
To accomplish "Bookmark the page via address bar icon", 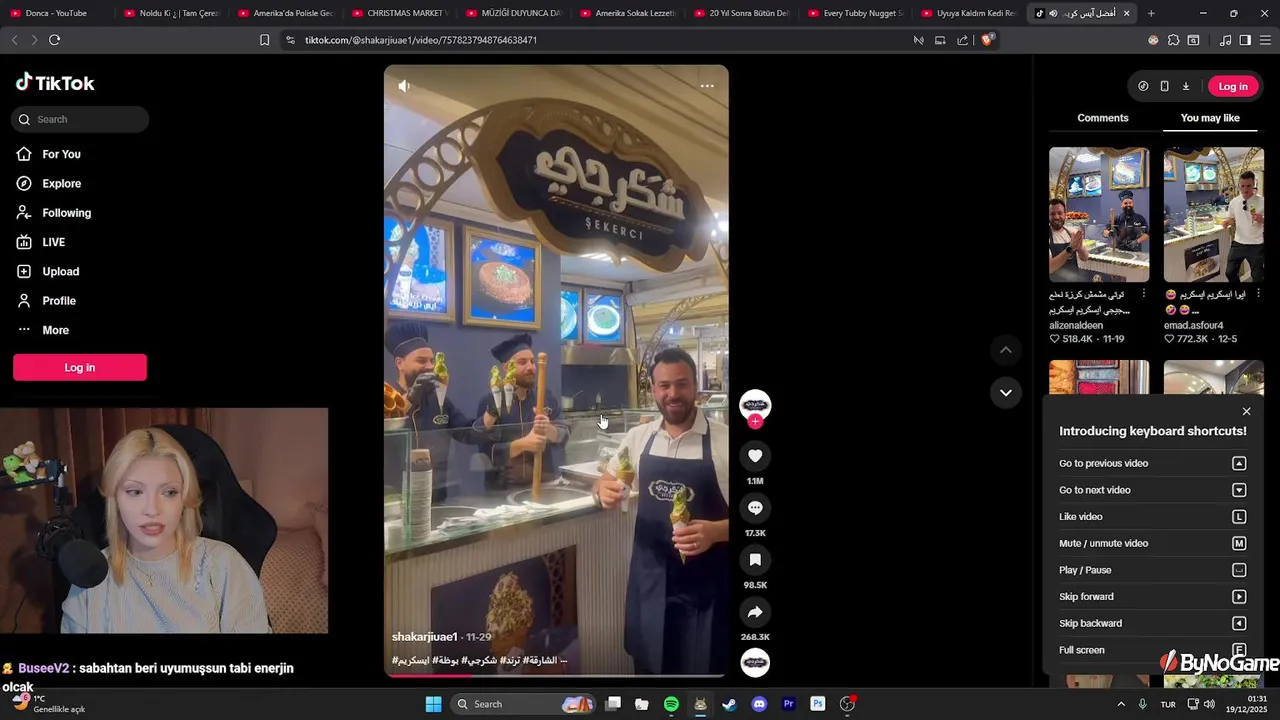I will tap(264, 40).
